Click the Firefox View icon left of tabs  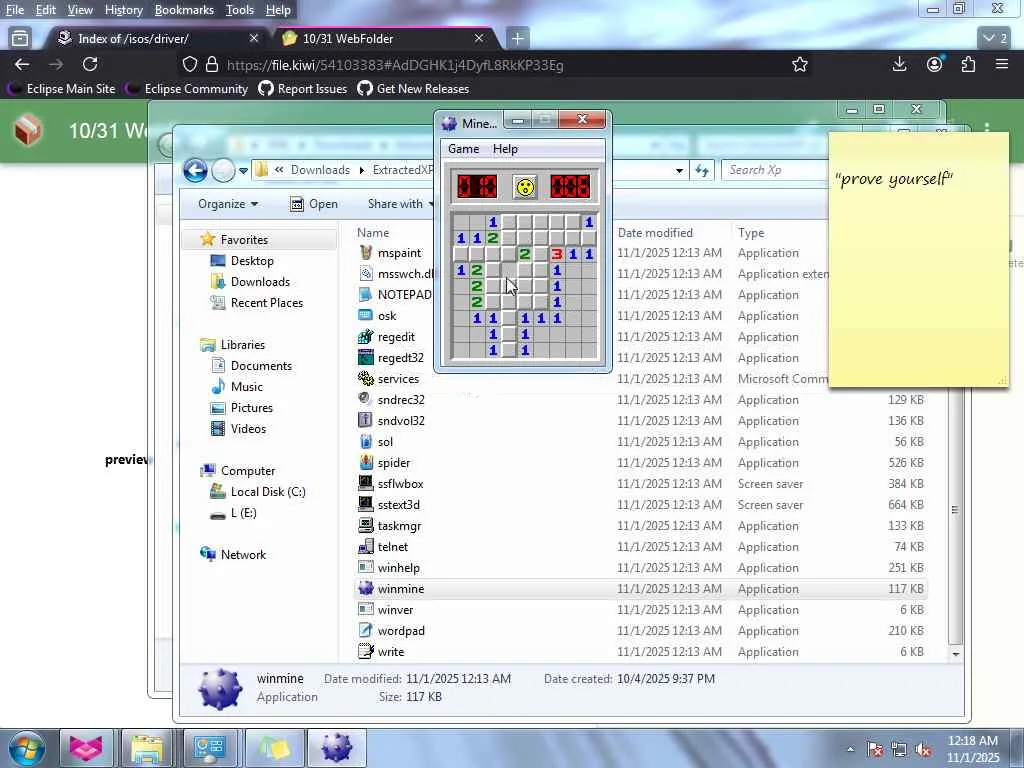coord(20,39)
